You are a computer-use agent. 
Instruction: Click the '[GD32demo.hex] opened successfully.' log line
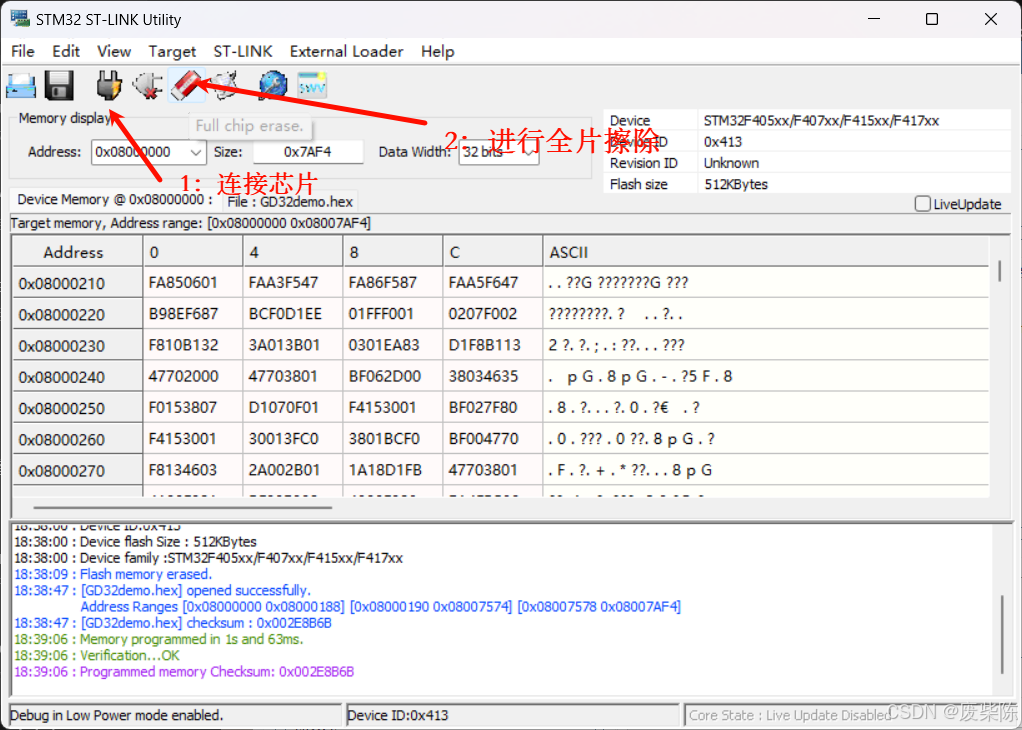point(163,591)
